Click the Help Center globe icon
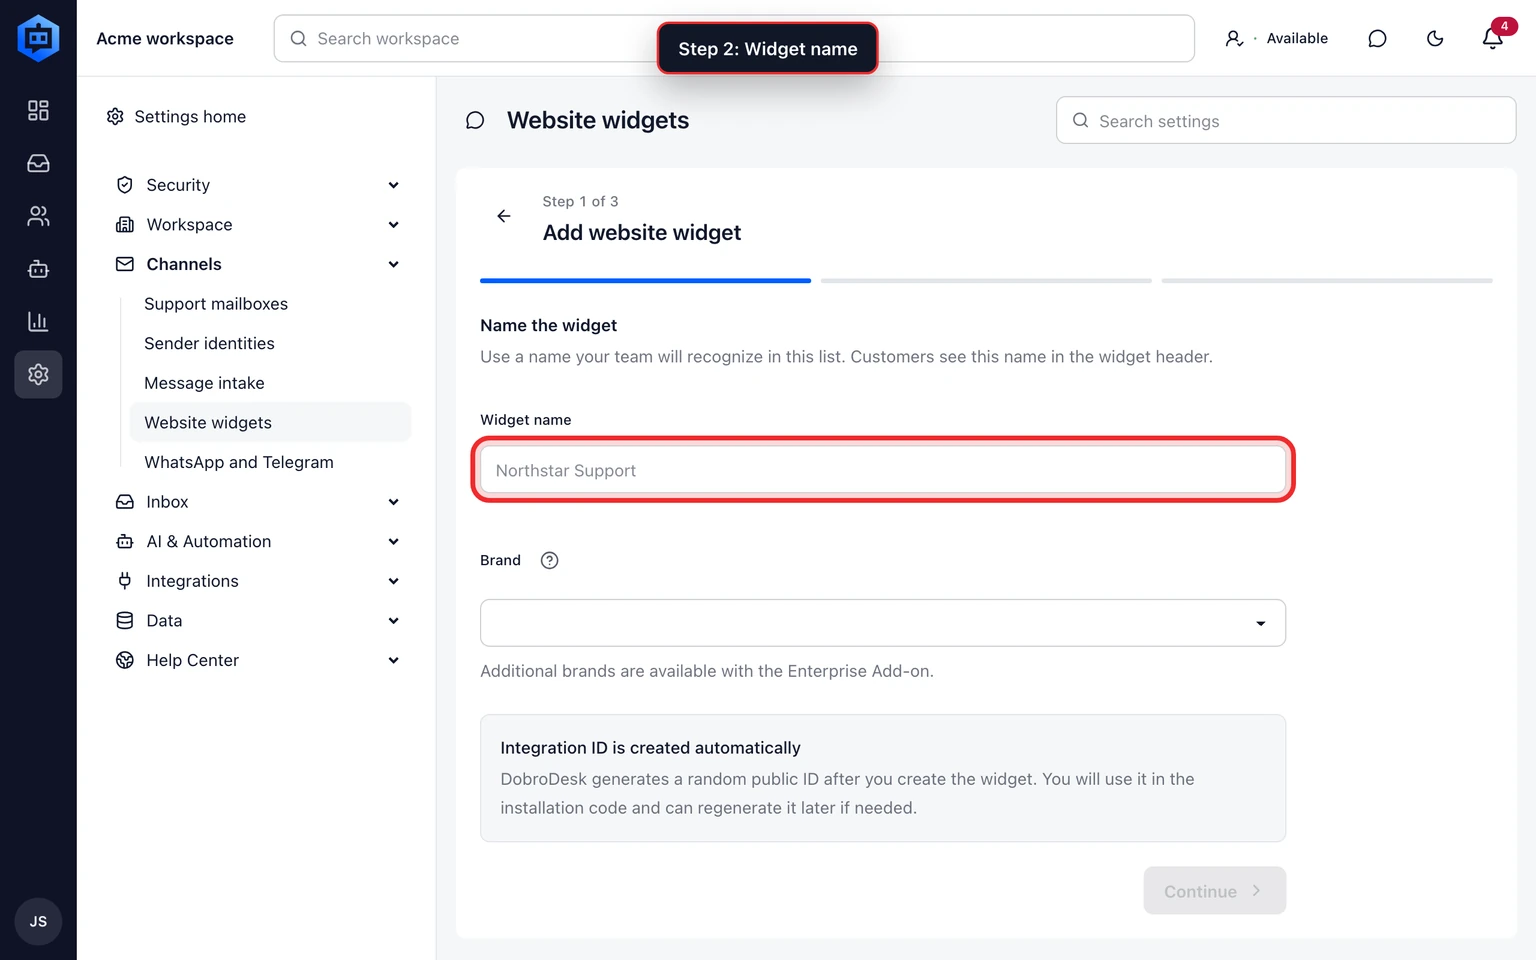This screenshot has width=1536, height=960. pyautogui.click(x=125, y=660)
